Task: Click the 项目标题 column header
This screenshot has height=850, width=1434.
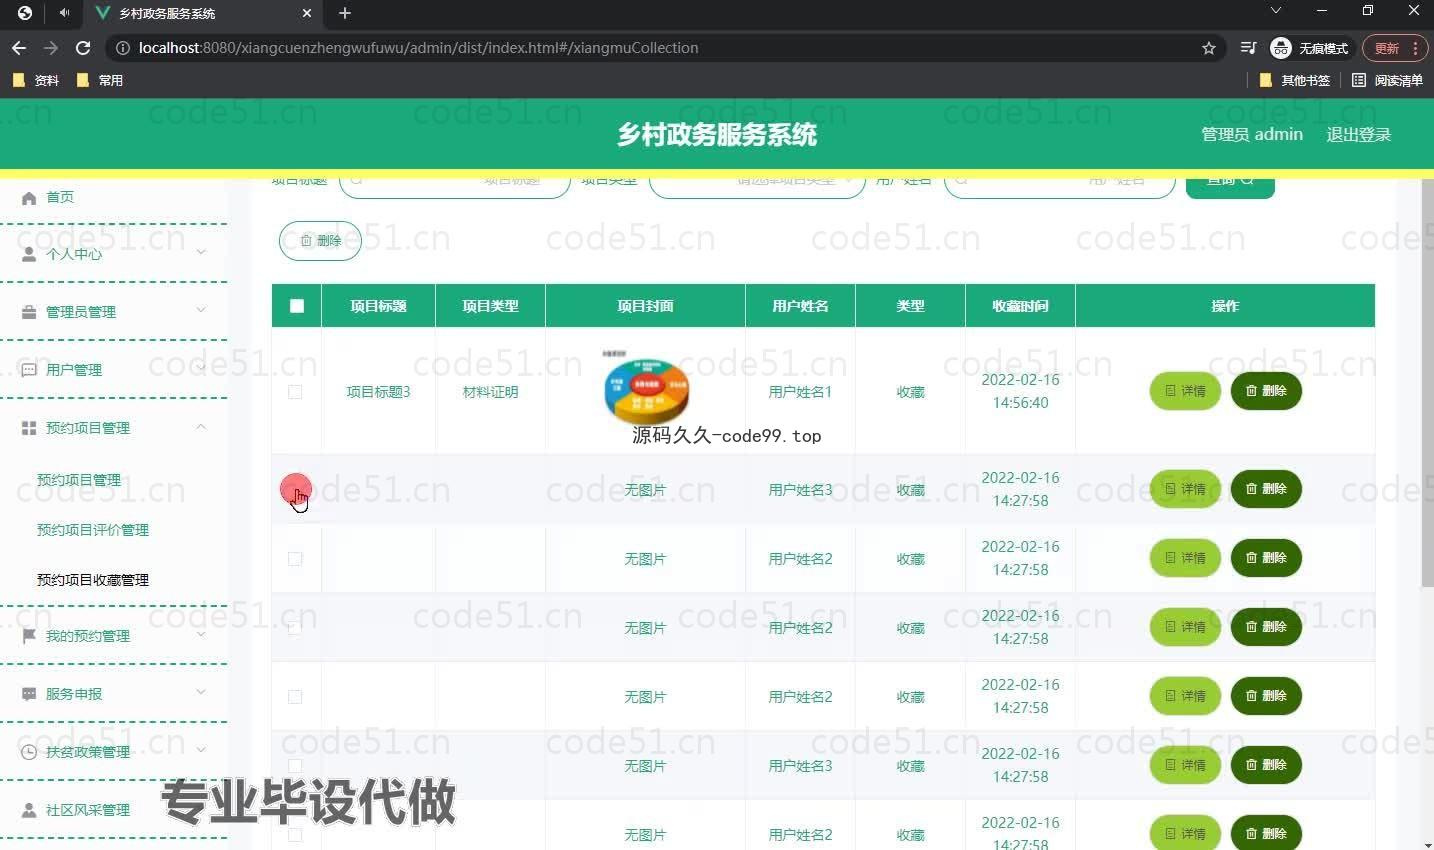Action: coord(378,306)
